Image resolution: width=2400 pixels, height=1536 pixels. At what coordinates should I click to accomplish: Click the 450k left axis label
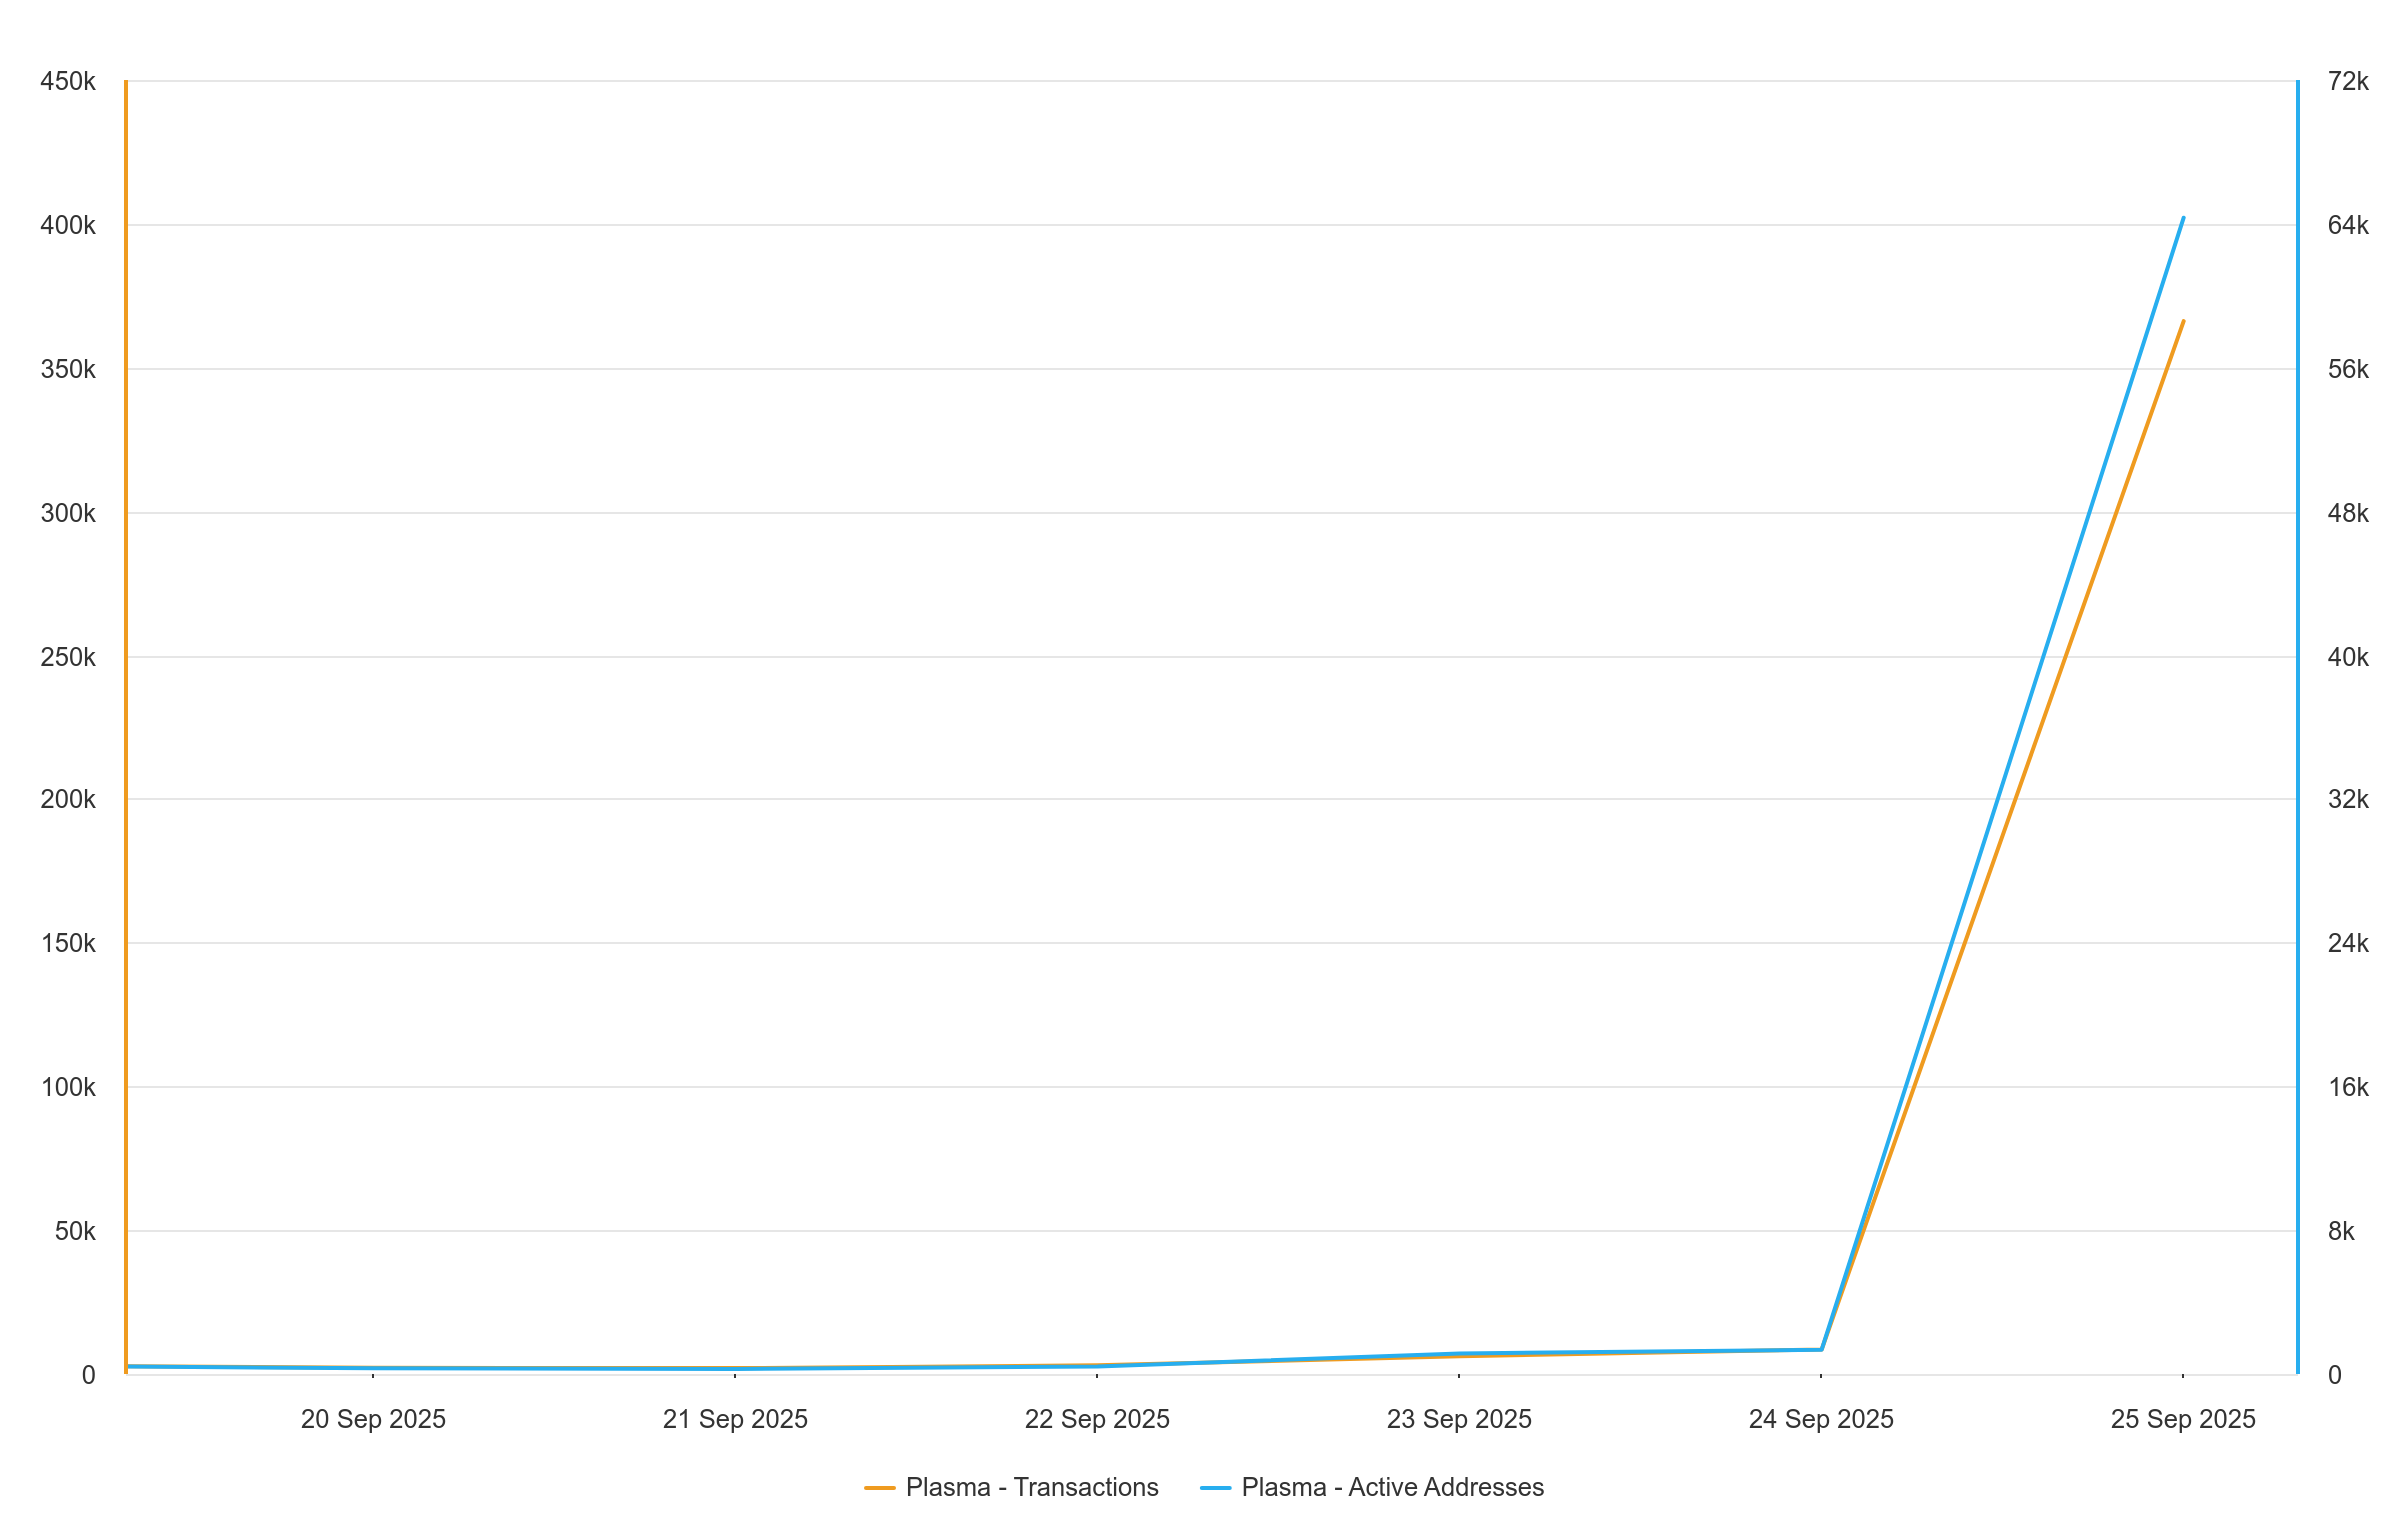pyautogui.click(x=68, y=81)
